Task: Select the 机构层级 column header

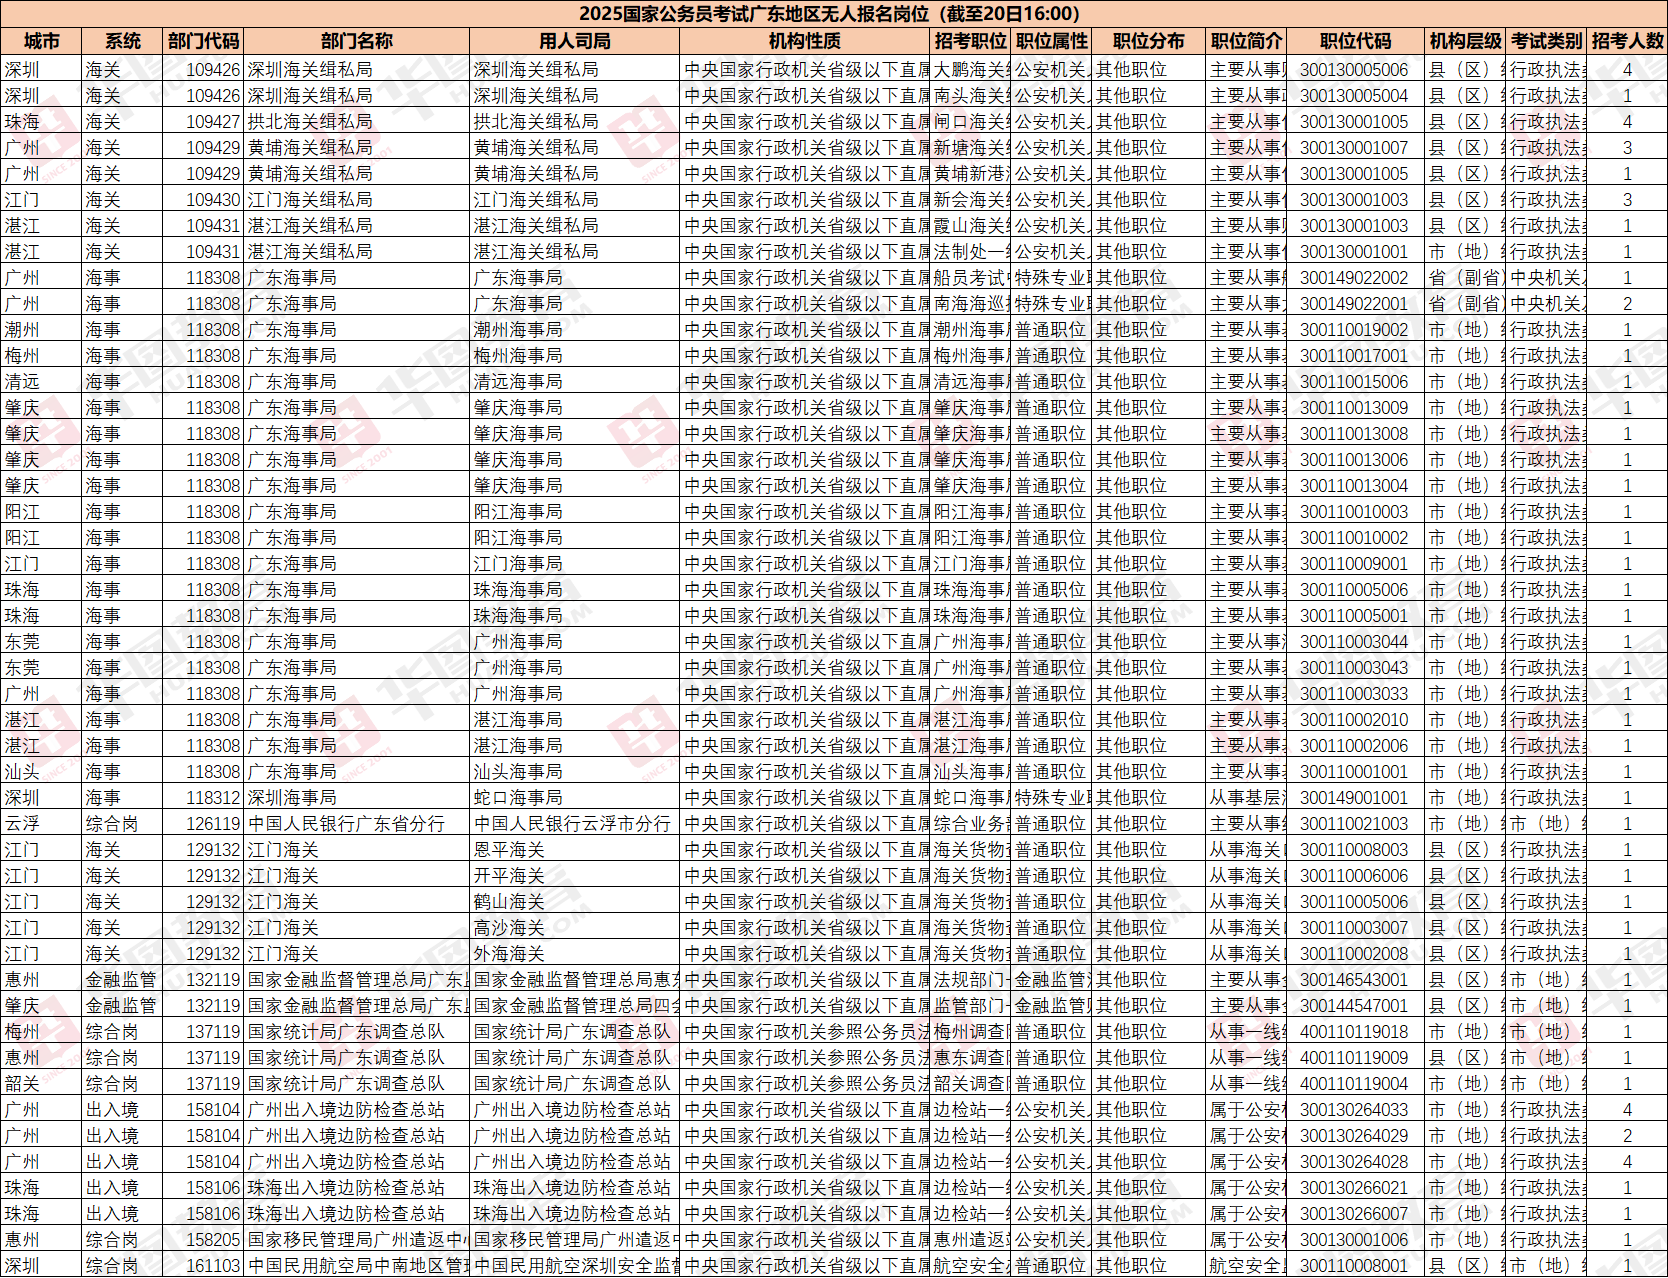Action: point(1465,41)
